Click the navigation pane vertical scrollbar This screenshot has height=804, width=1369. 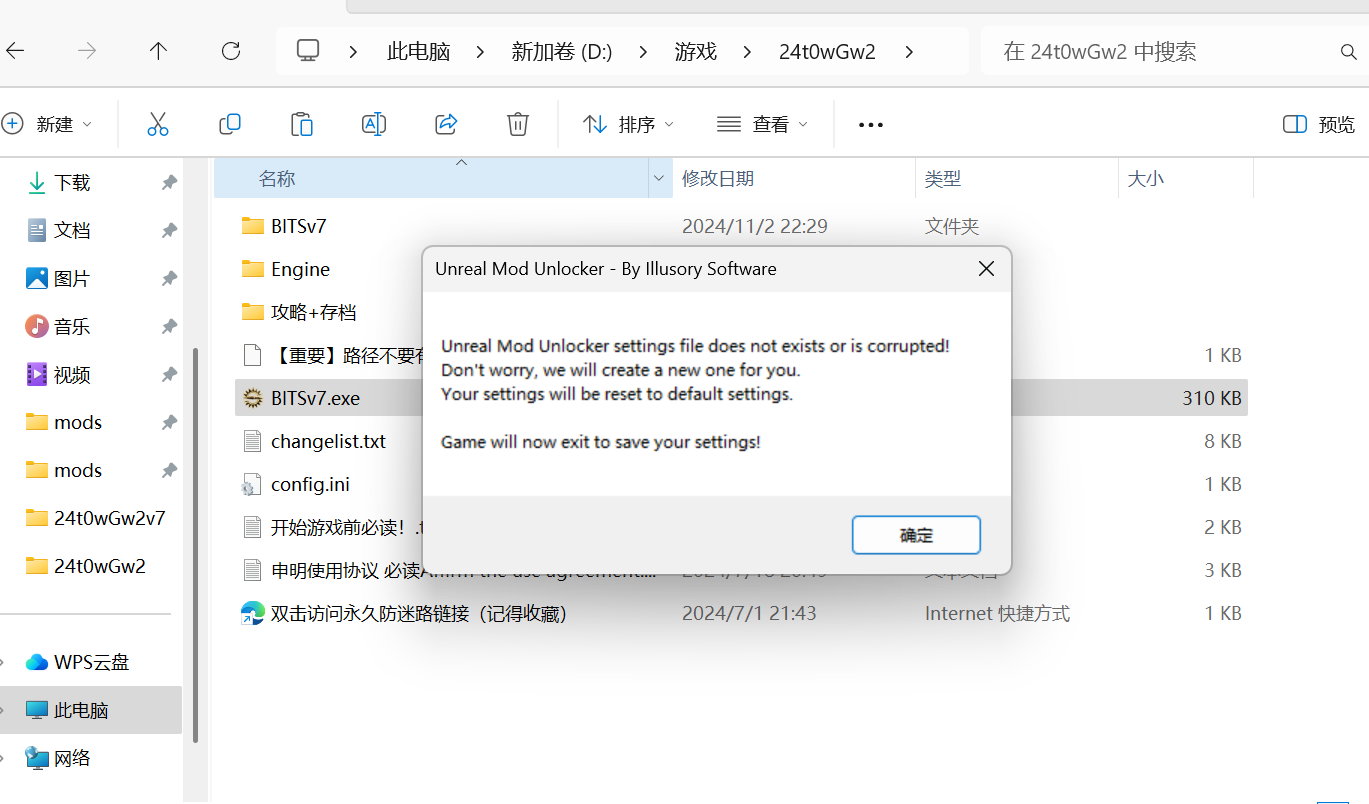[196, 545]
